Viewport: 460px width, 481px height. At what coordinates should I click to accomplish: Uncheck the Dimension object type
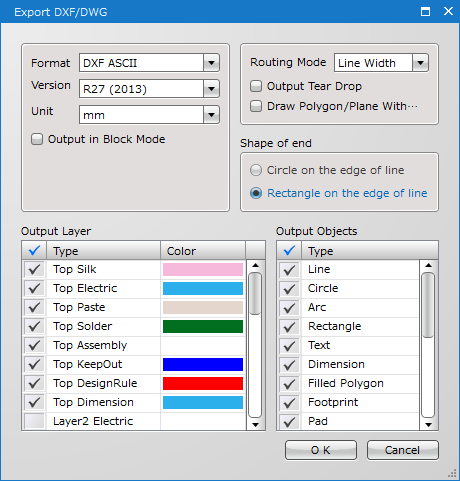tap(289, 364)
